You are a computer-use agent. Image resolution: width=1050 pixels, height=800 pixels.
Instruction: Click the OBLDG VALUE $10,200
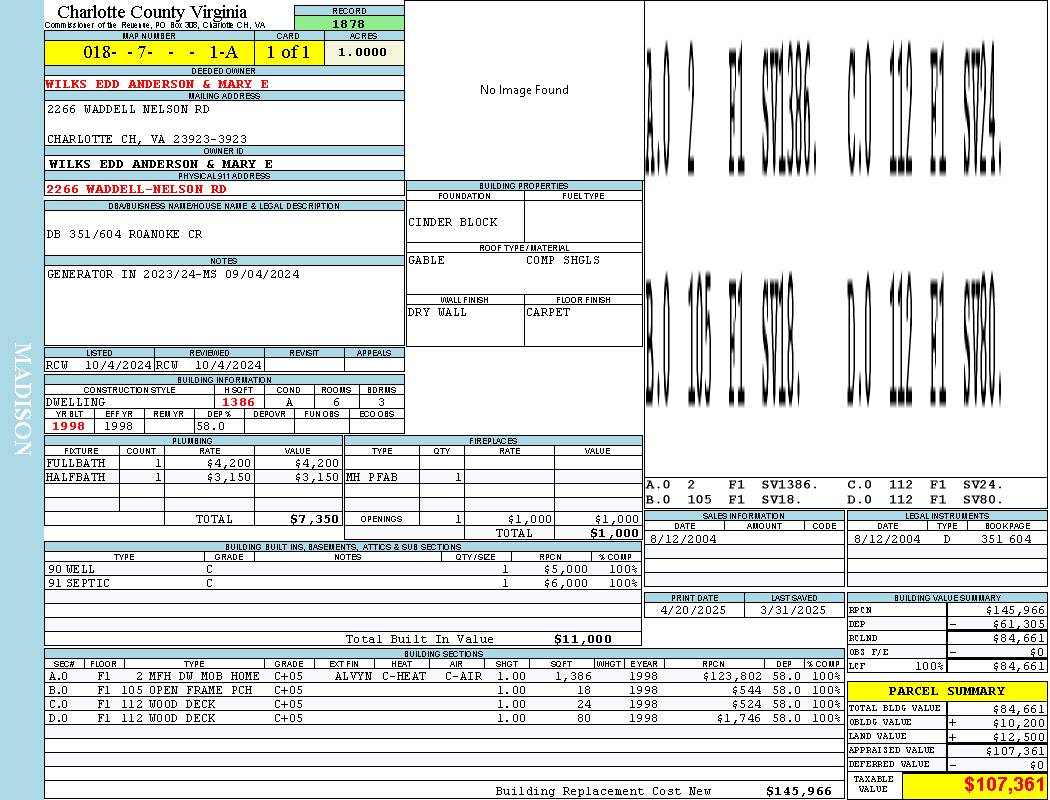1019,723
